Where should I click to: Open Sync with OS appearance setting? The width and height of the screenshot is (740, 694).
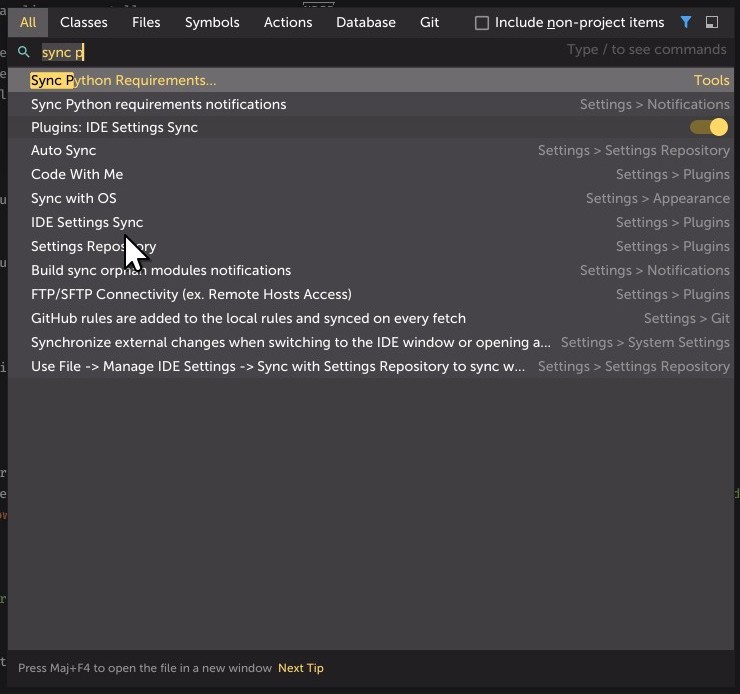74,198
